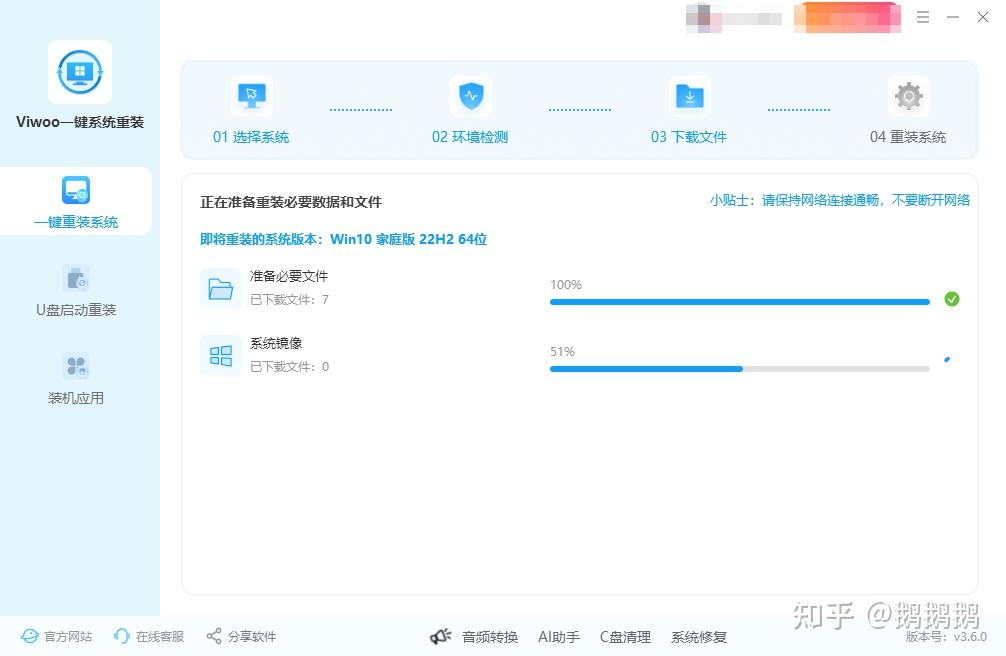Image resolution: width=1006 pixels, height=656 pixels.
Task: Click the U盘启动重装 USB drive icon
Action: (x=76, y=278)
